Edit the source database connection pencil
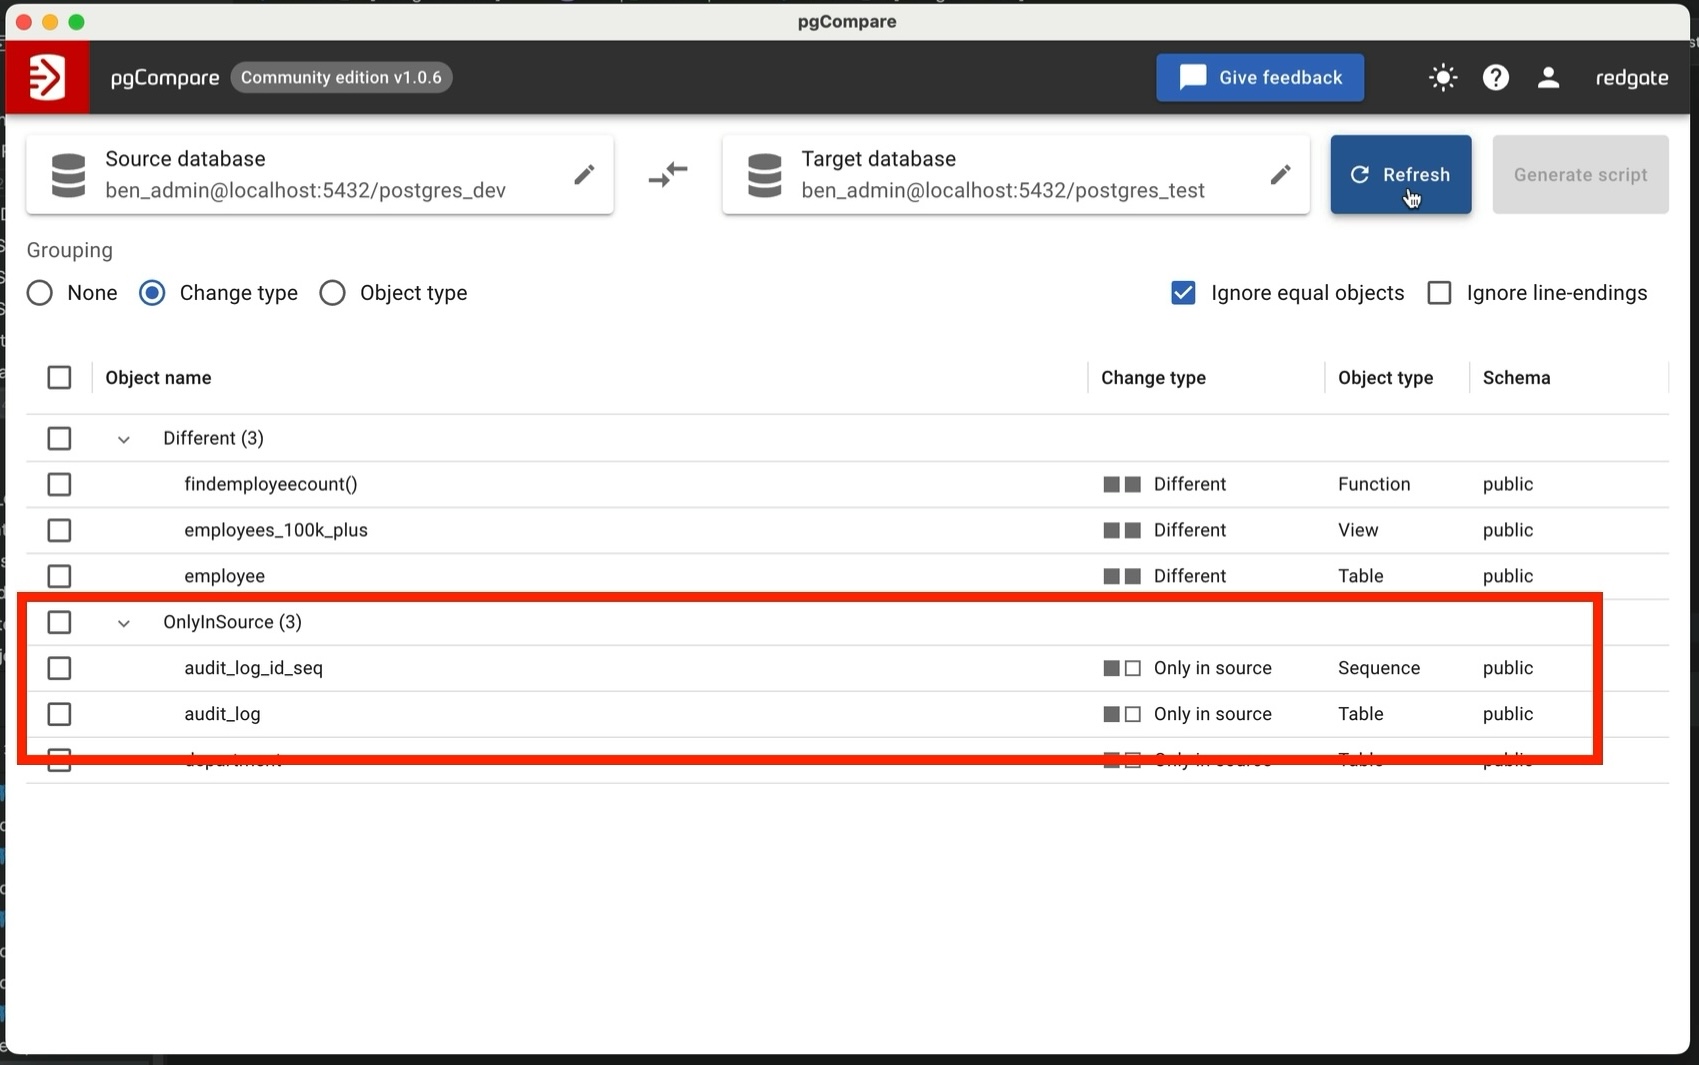Image resolution: width=1699 pixels, height=1065 pixels. pyautogui.click(x=584, y=175)
